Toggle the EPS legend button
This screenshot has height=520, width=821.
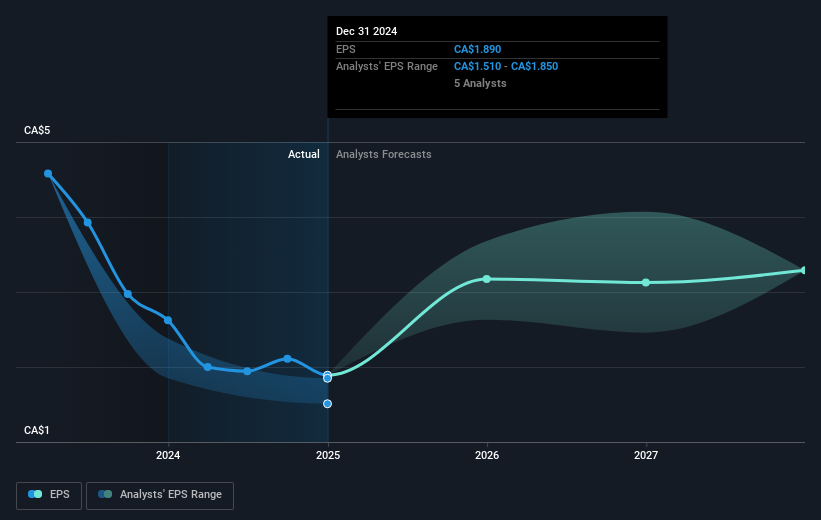[x=49, y=495]
